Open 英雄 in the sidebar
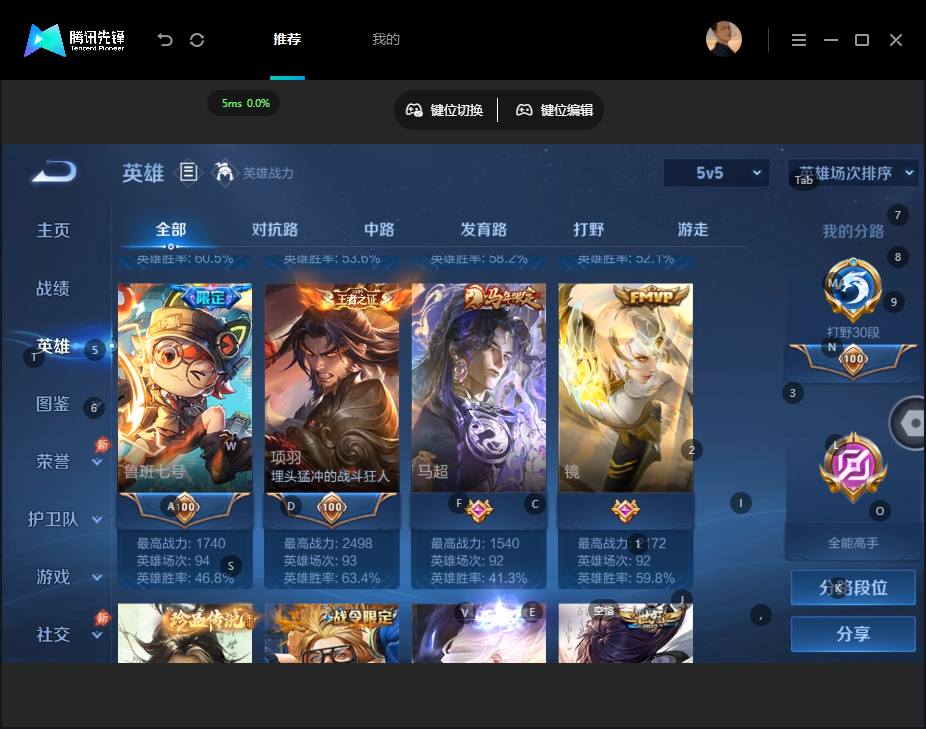This screenshot has width=926, height=729. pyautogui.click(x=53, y=346)
